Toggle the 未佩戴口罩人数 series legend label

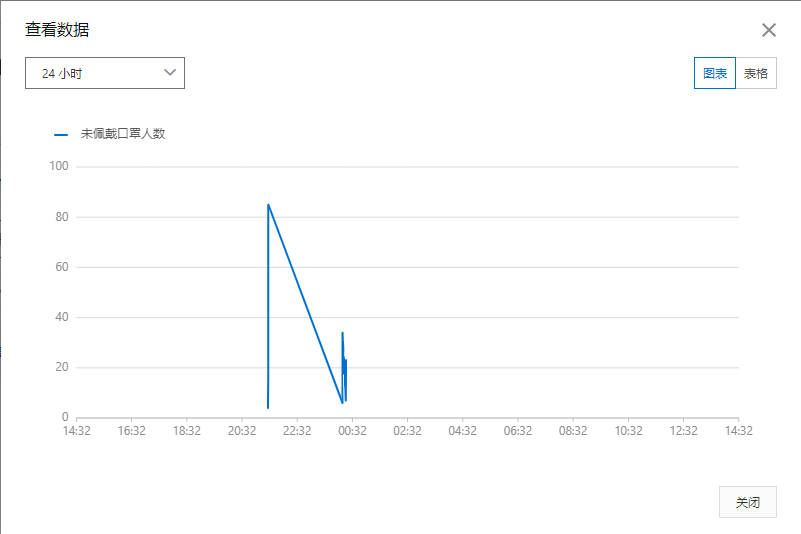(122, 133)
